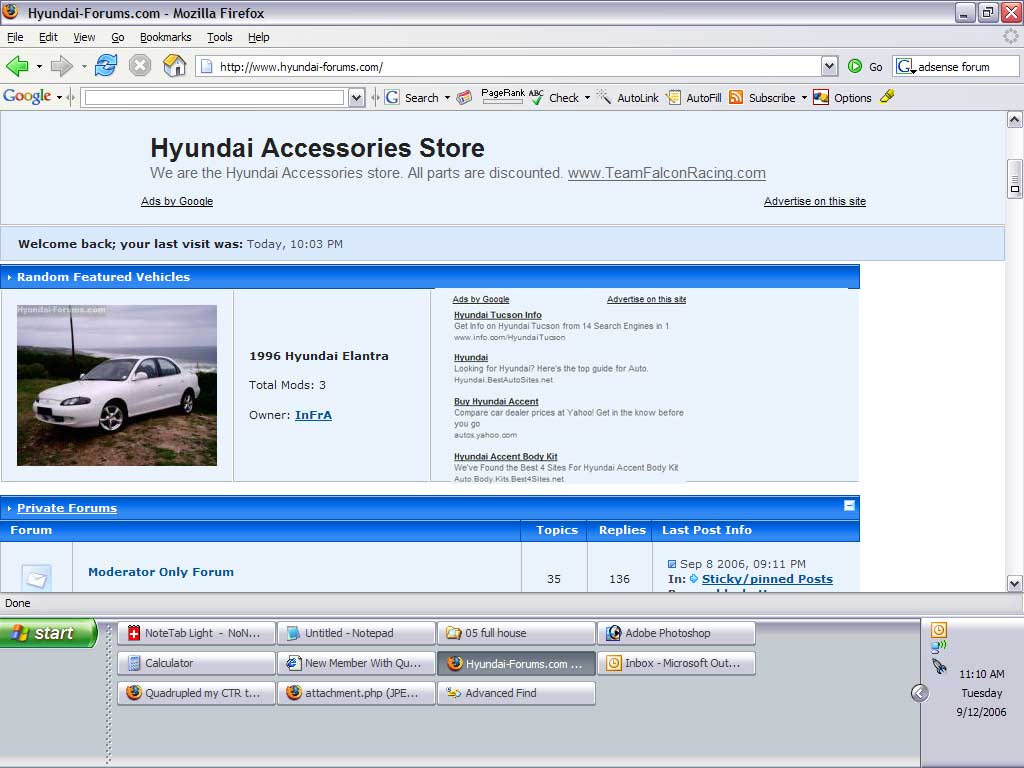Click the search engine selector icon
This screenshot has width=1024, height=768.
pos(904,66)
